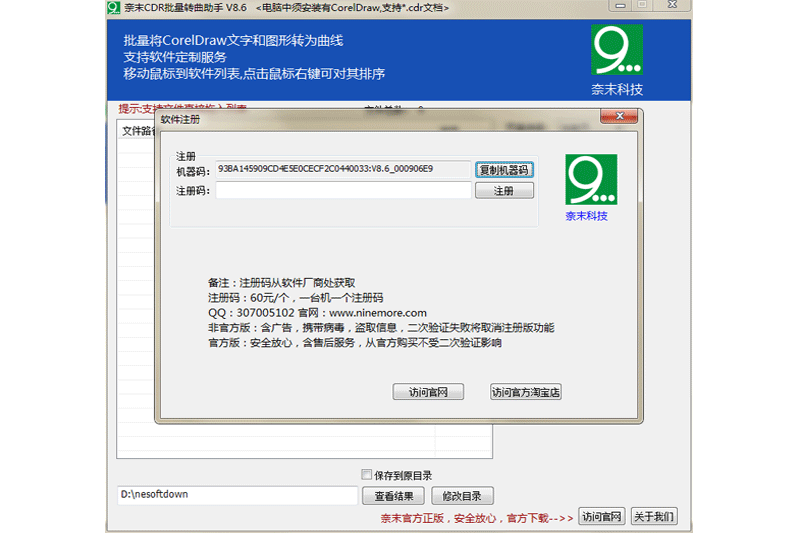Click the green logo inside the registration dialog
This screenshot has height=533, width=800.
coord(591,180)
